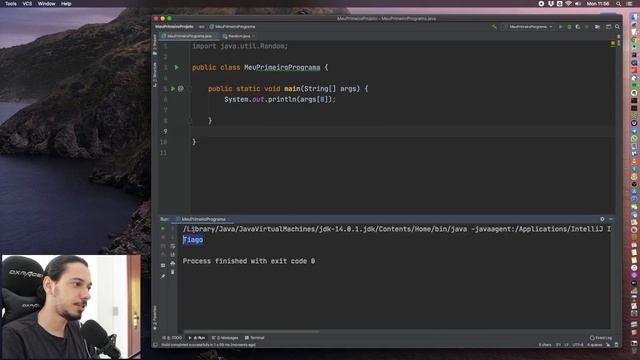Open the TODO tool window button
This screenshot has width=640, height=360.
pos(172,338)
